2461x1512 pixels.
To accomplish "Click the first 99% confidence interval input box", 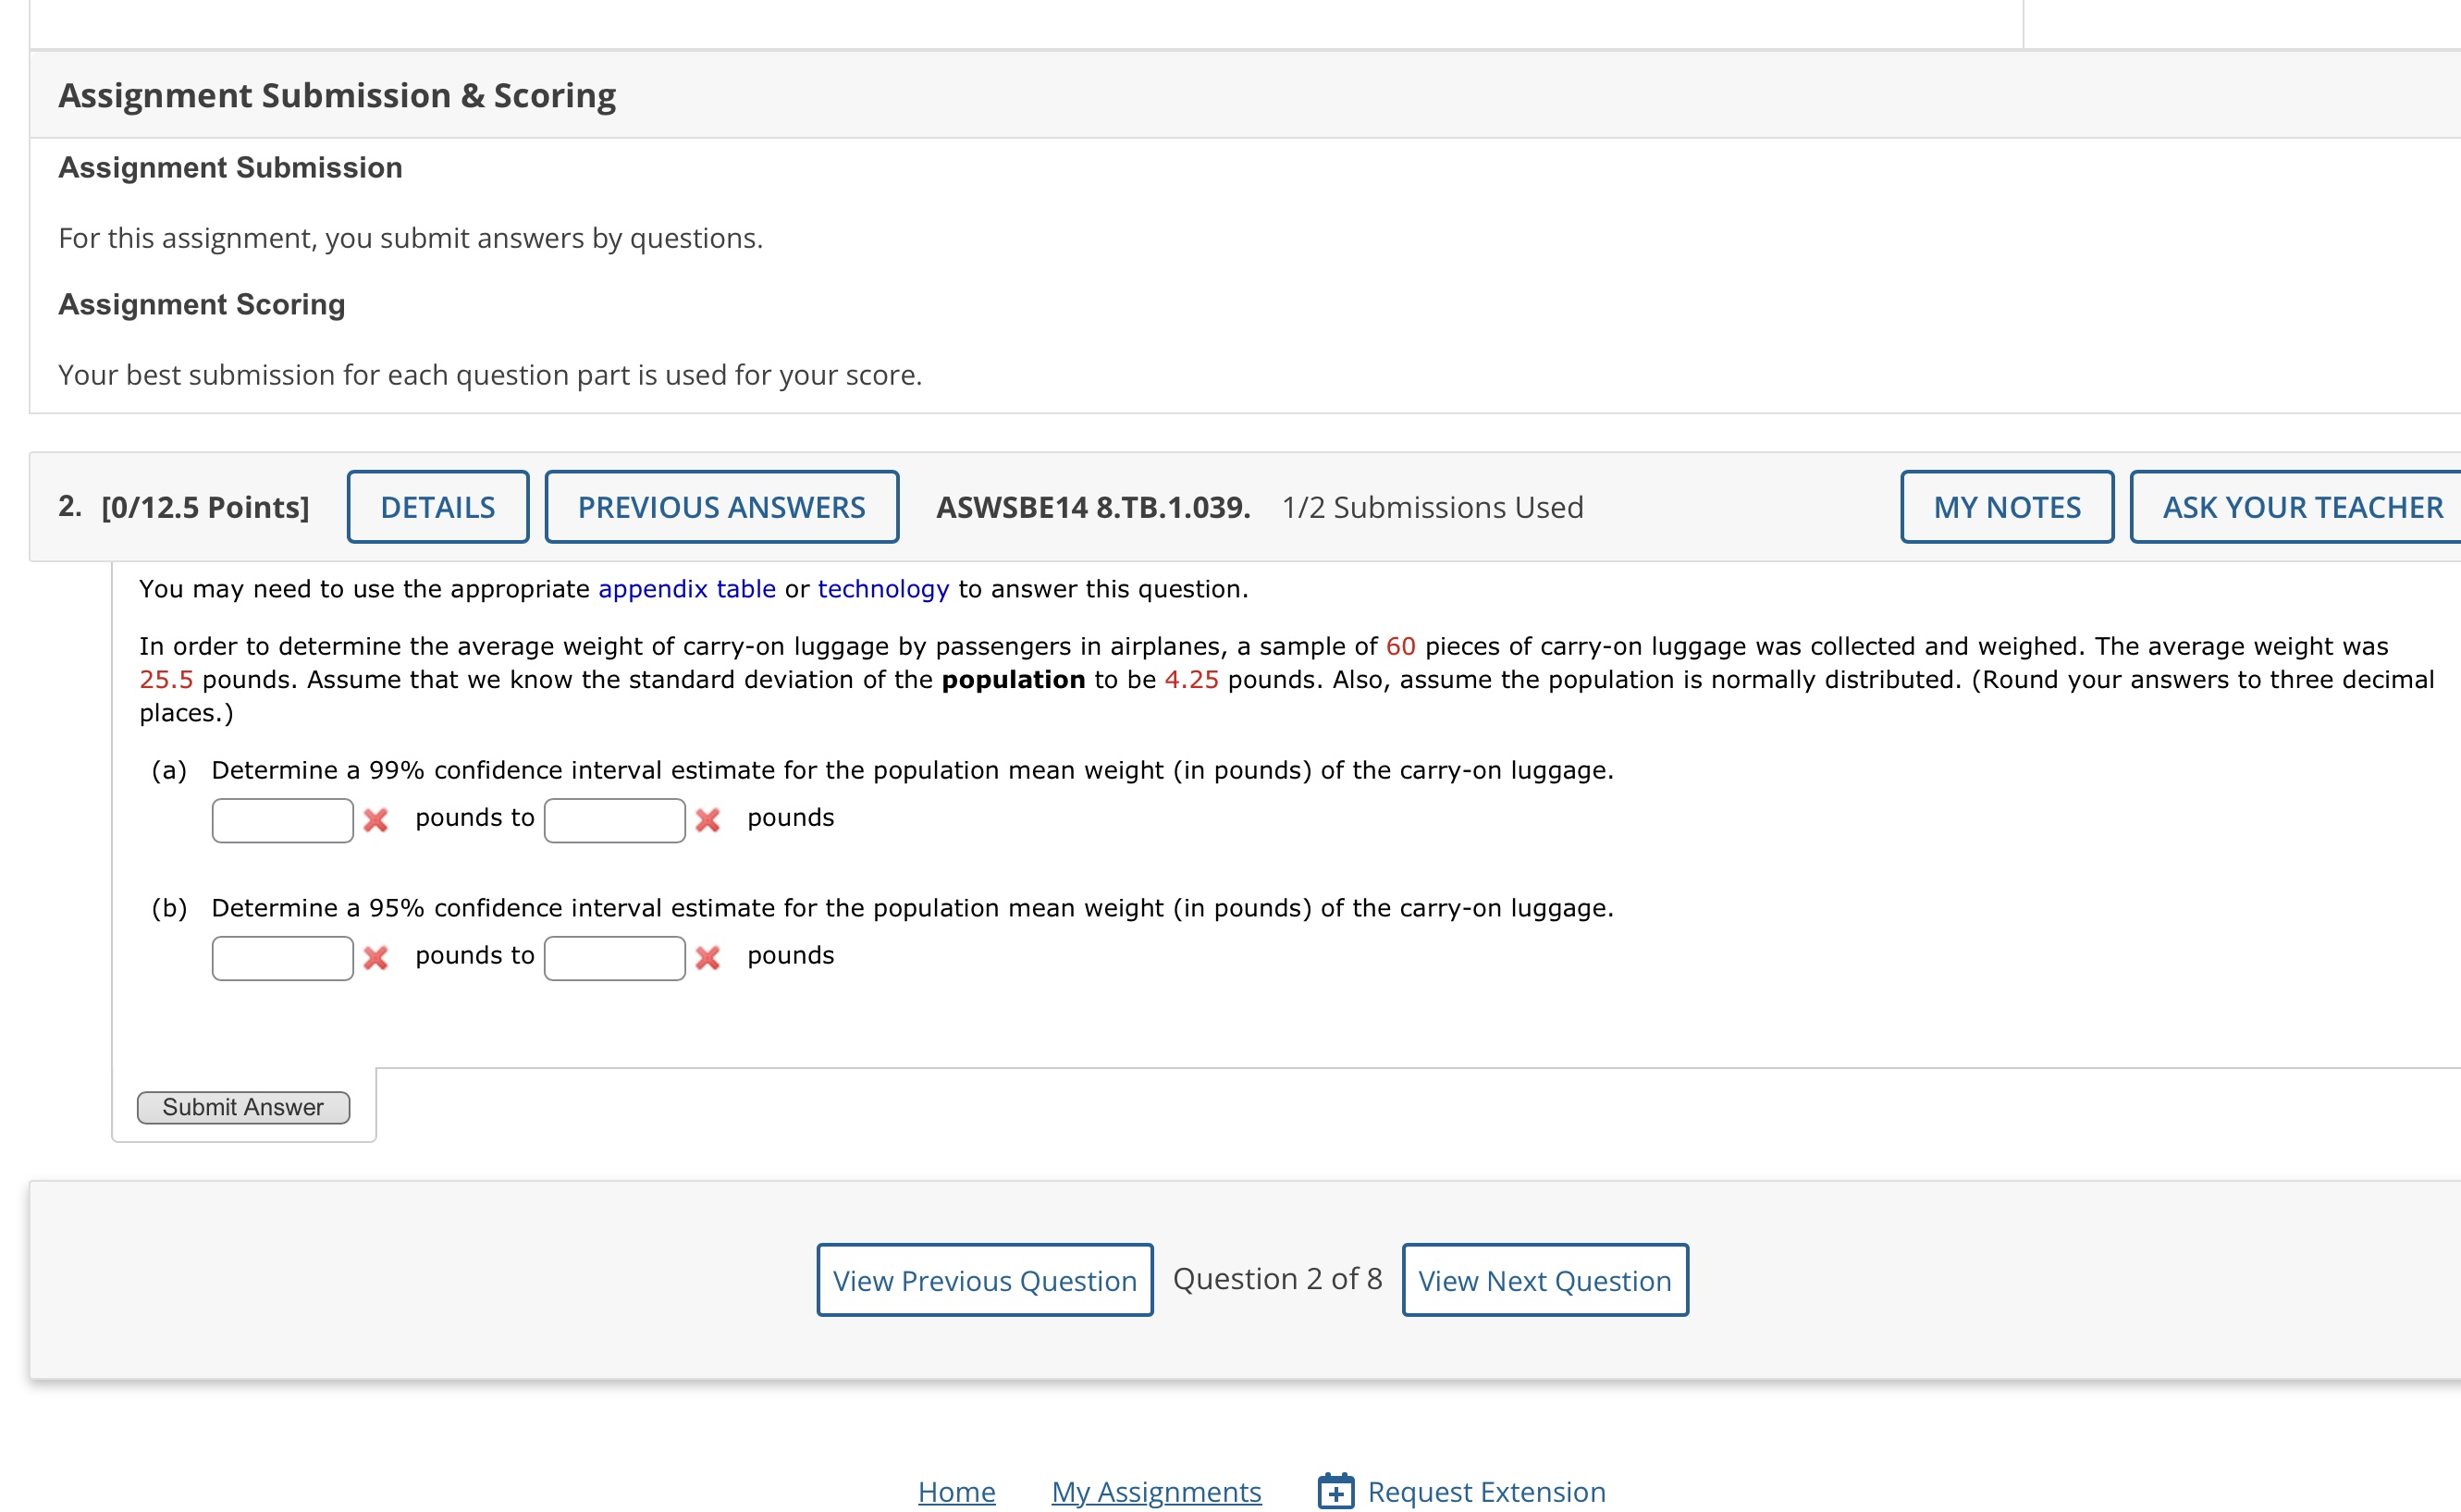I will click(282, 819).
